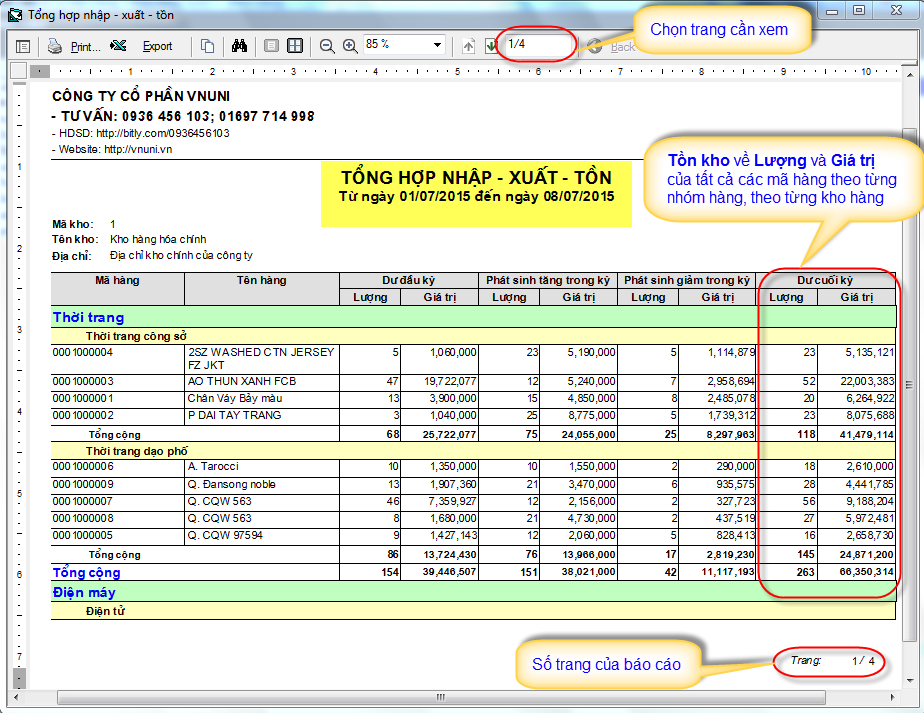This screenshot has height=713, width=924.
Task: Click the Export text button
Action: 157,46
